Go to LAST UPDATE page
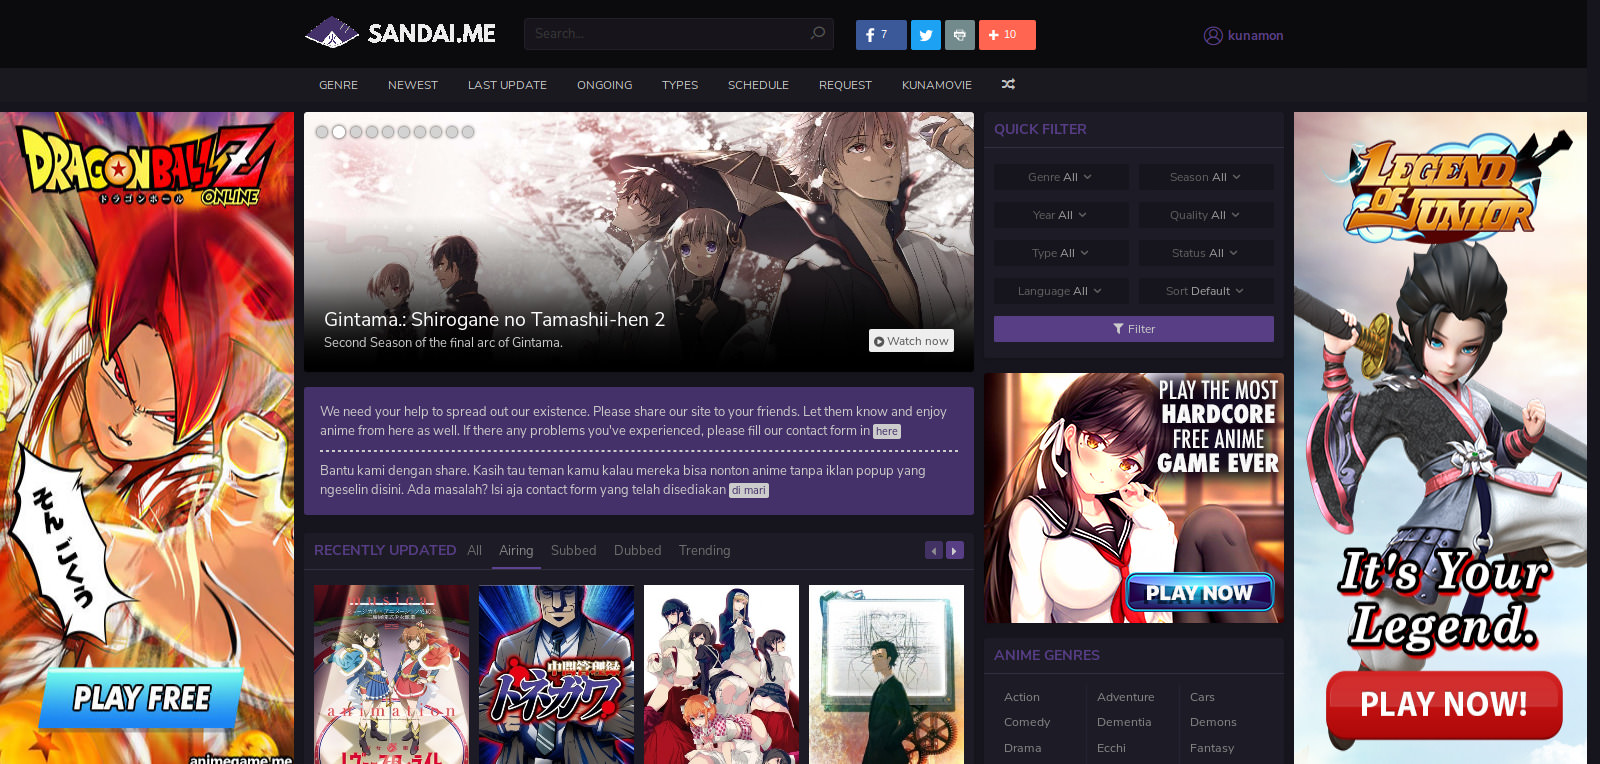This screenshot has width=1600, height=764. tap(507, 85)
